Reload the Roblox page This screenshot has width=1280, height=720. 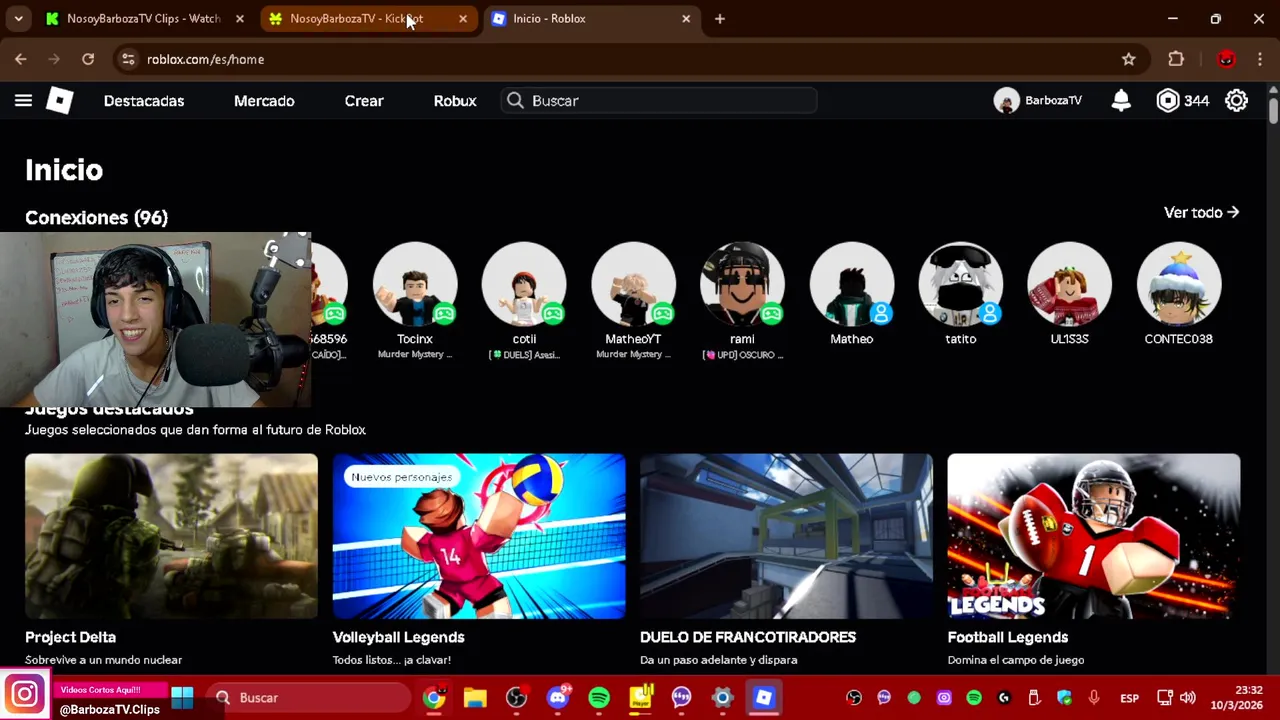[x=88, y=59]
